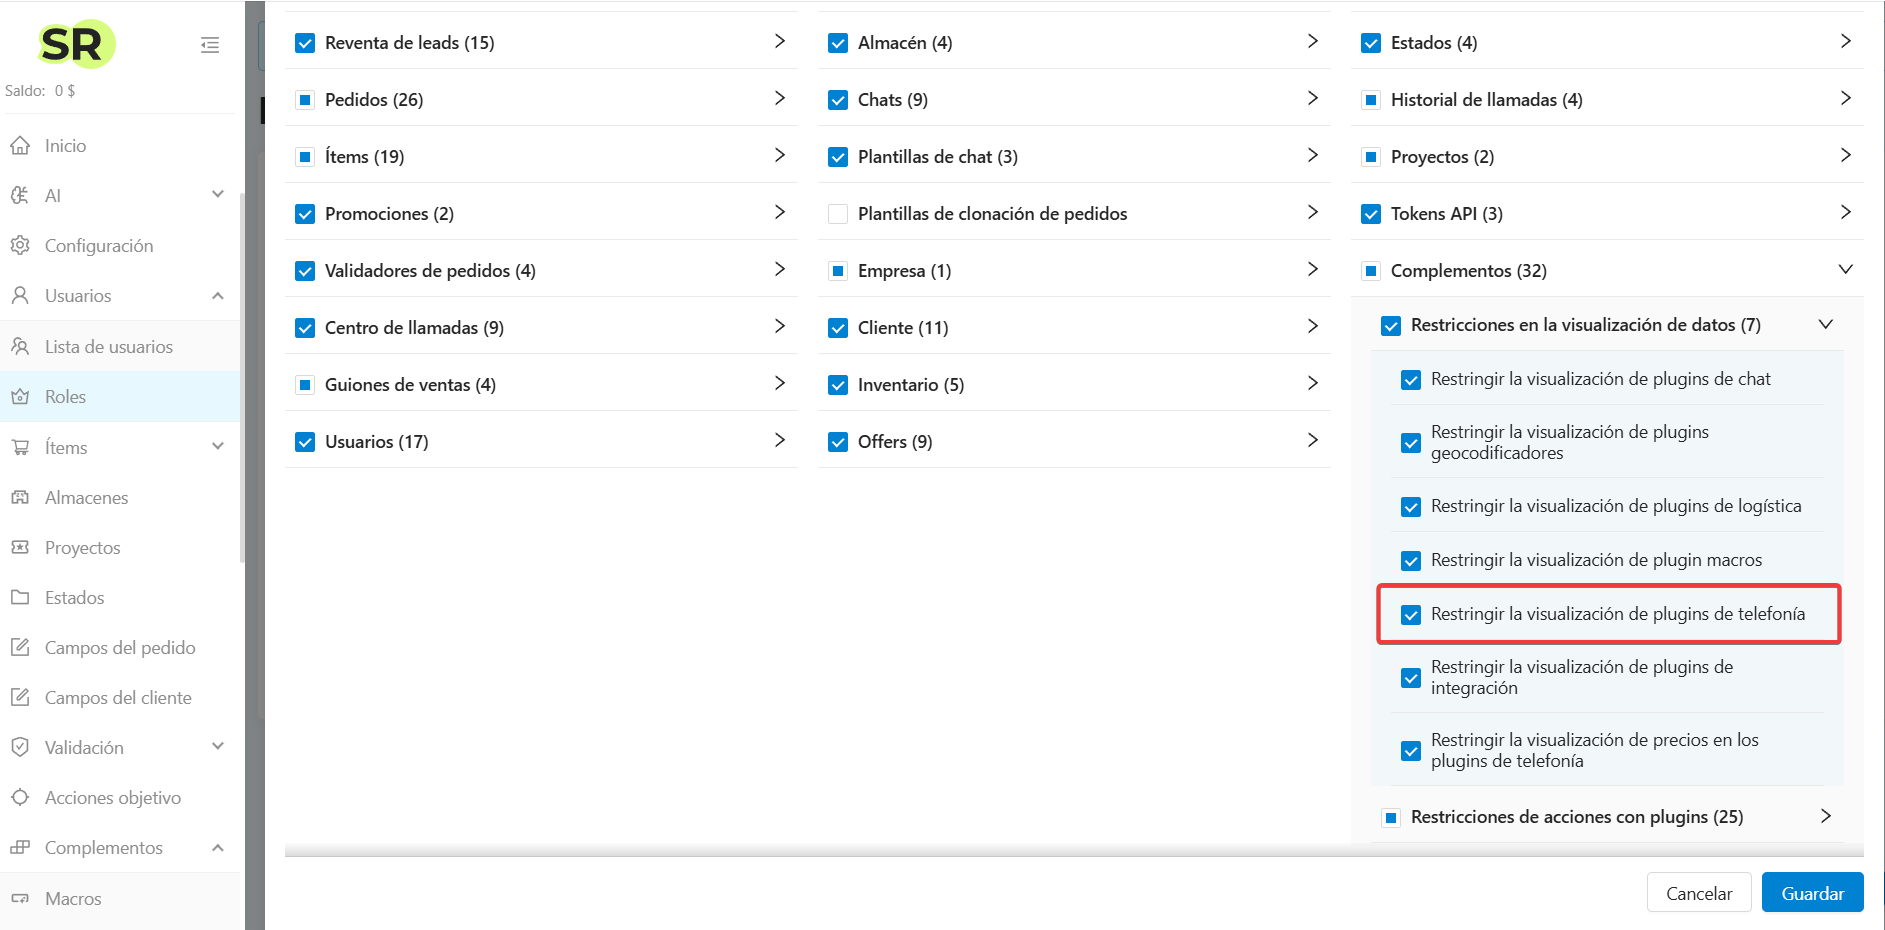Click the Inicio home icon

coord(20,146)
